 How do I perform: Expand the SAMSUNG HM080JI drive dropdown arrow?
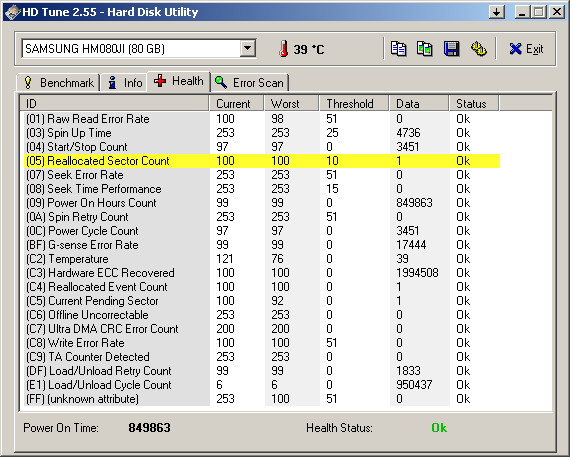click(x=248, y=48)
